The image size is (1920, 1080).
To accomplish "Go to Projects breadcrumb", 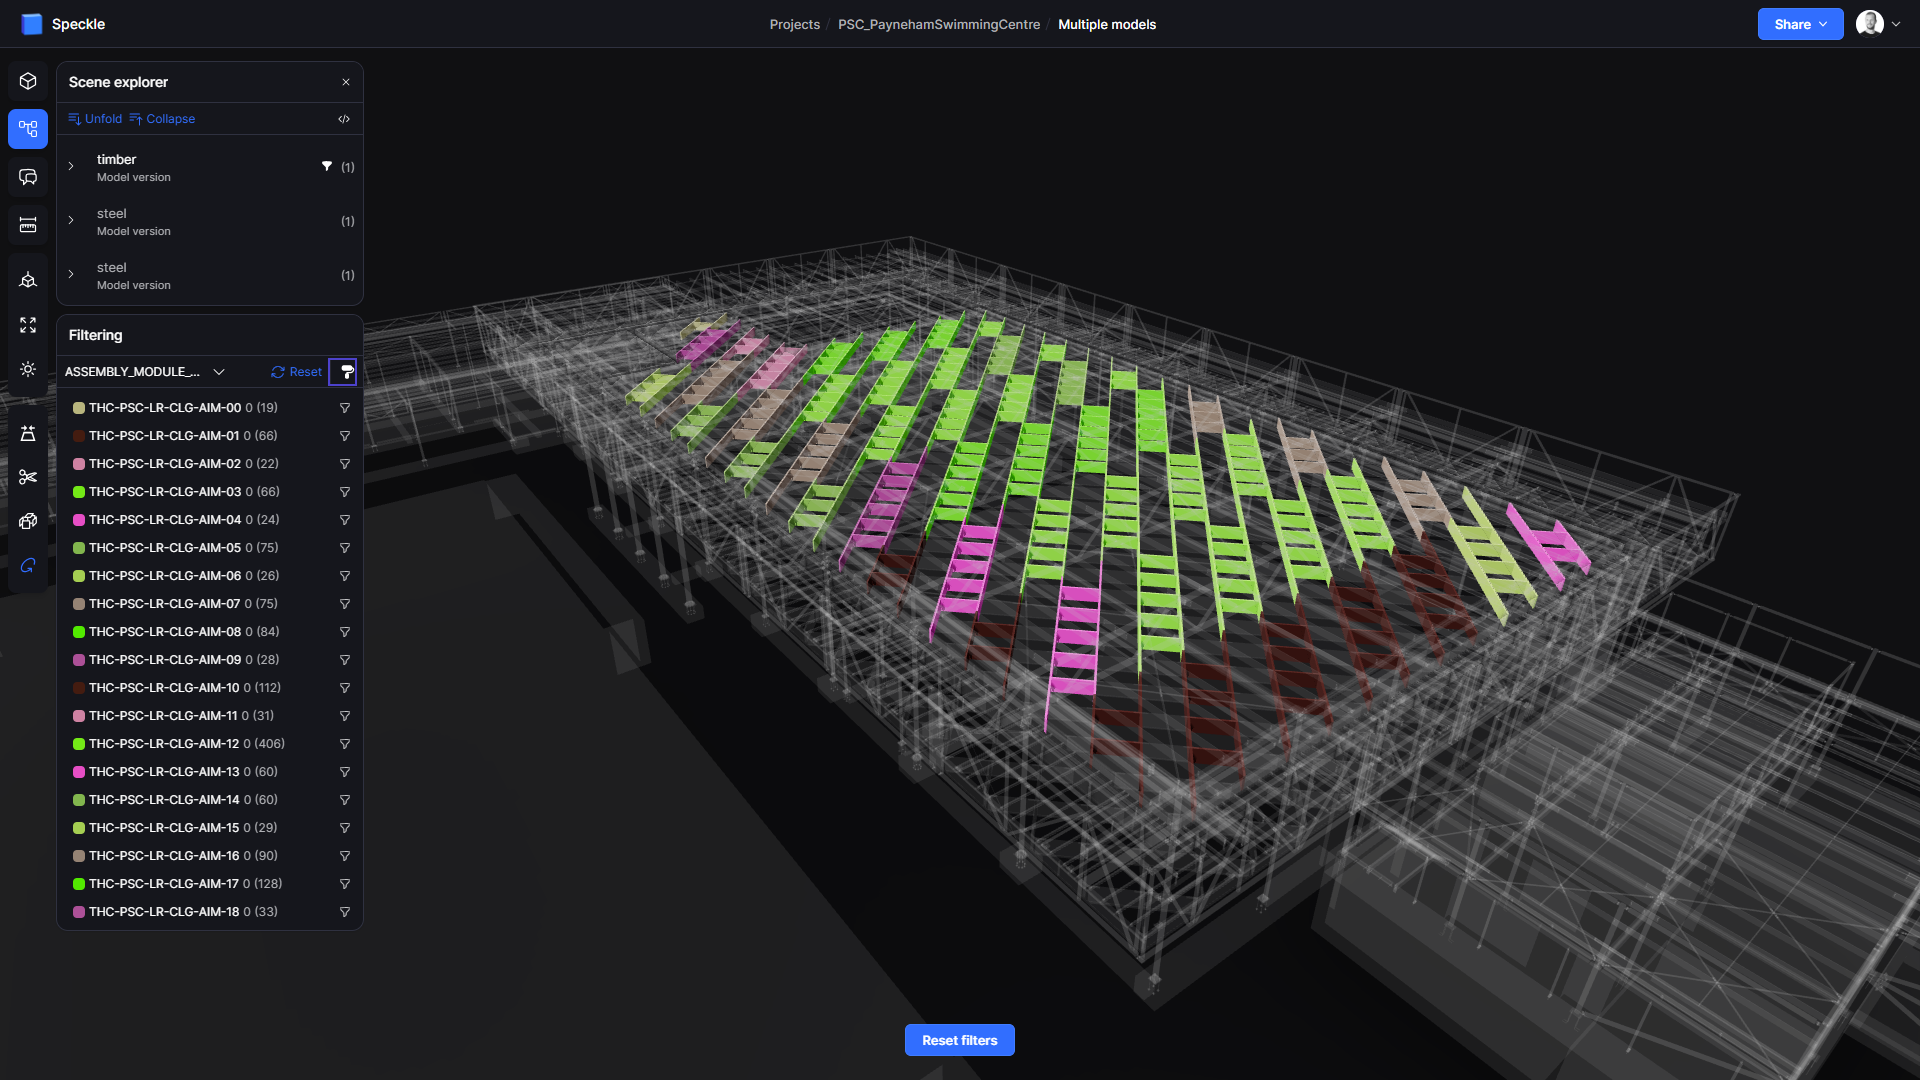I will [794, 24].
